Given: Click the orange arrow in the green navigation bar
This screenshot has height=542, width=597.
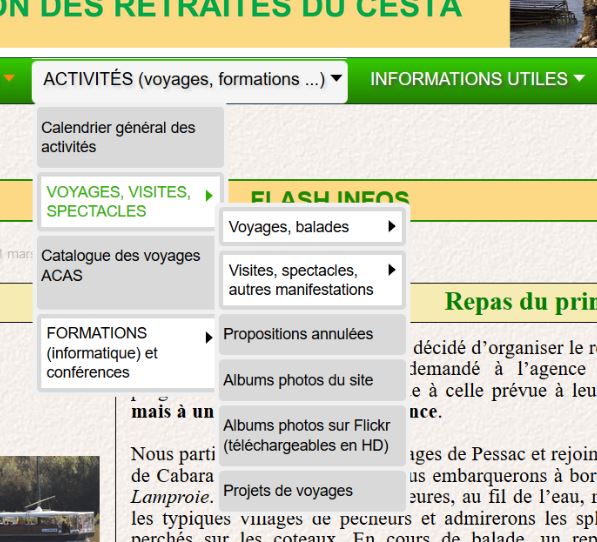Looking at the screenshot, I should pyautogui.click(x=9, y=78).
